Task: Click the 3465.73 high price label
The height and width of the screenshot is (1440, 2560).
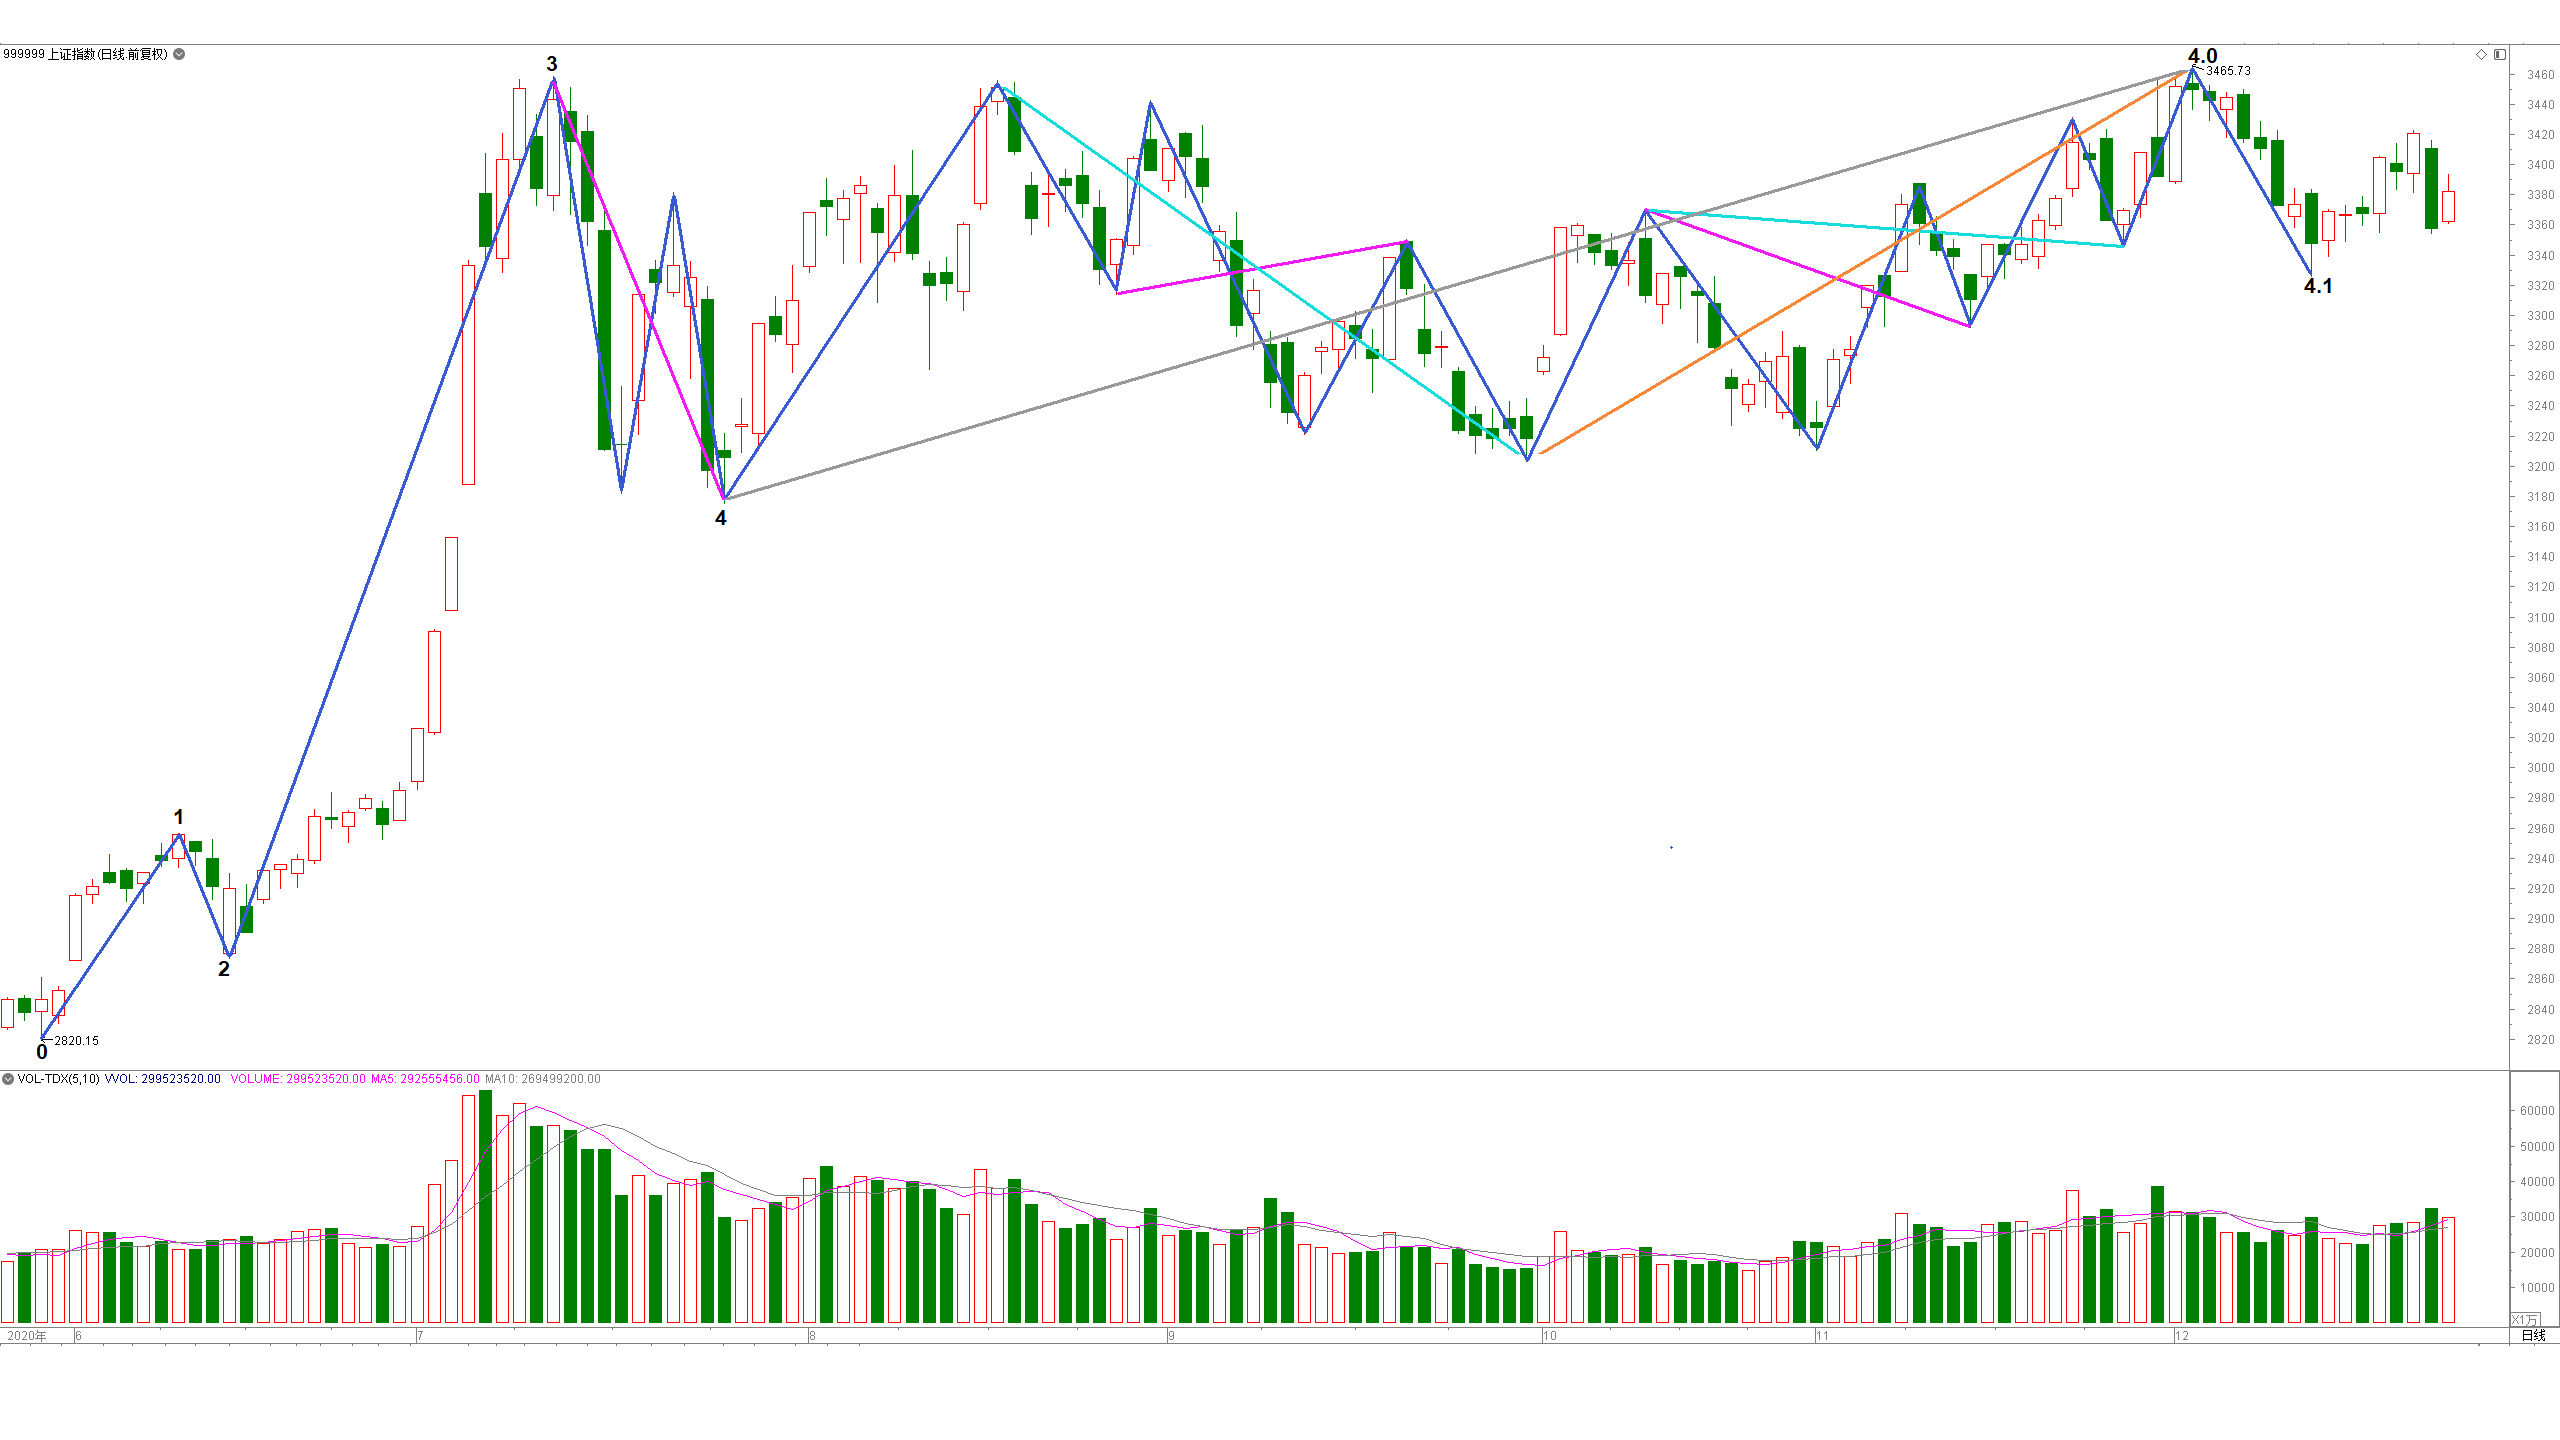Action: (2228, 71)
